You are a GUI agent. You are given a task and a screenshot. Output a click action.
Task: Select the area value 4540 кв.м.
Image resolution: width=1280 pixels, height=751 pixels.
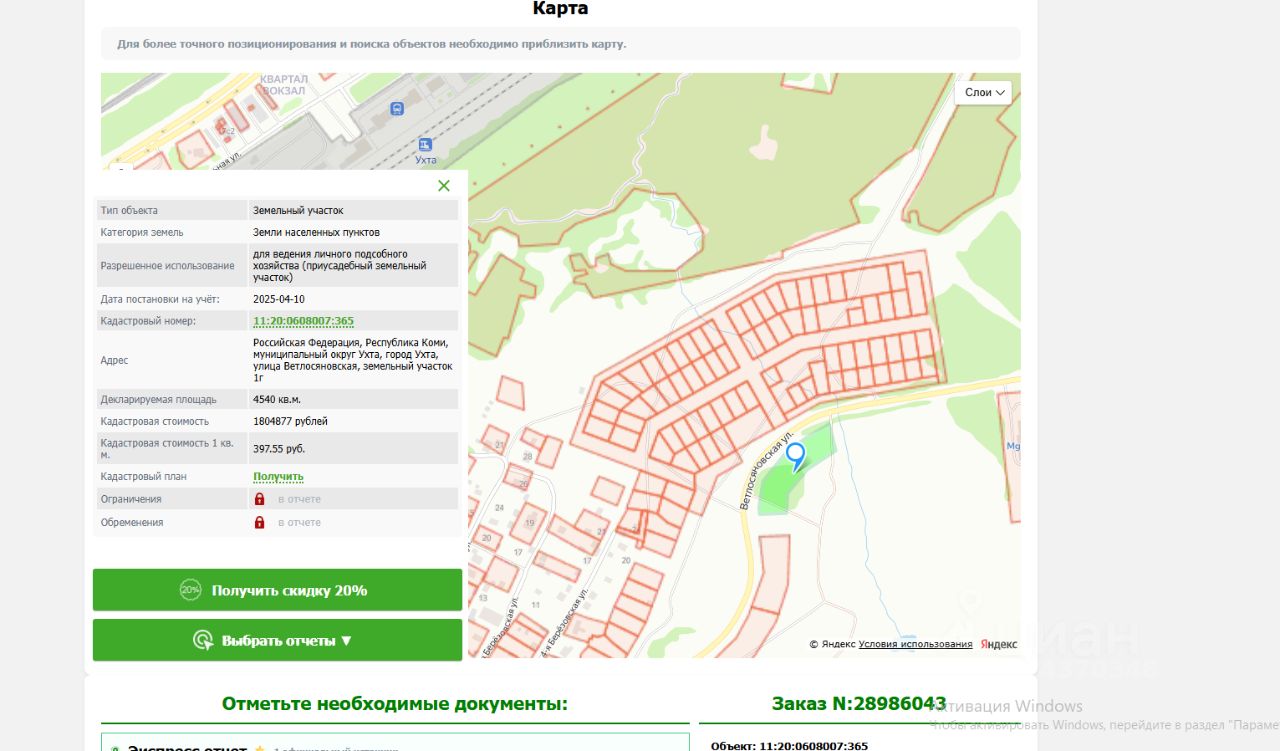point(277,399)
